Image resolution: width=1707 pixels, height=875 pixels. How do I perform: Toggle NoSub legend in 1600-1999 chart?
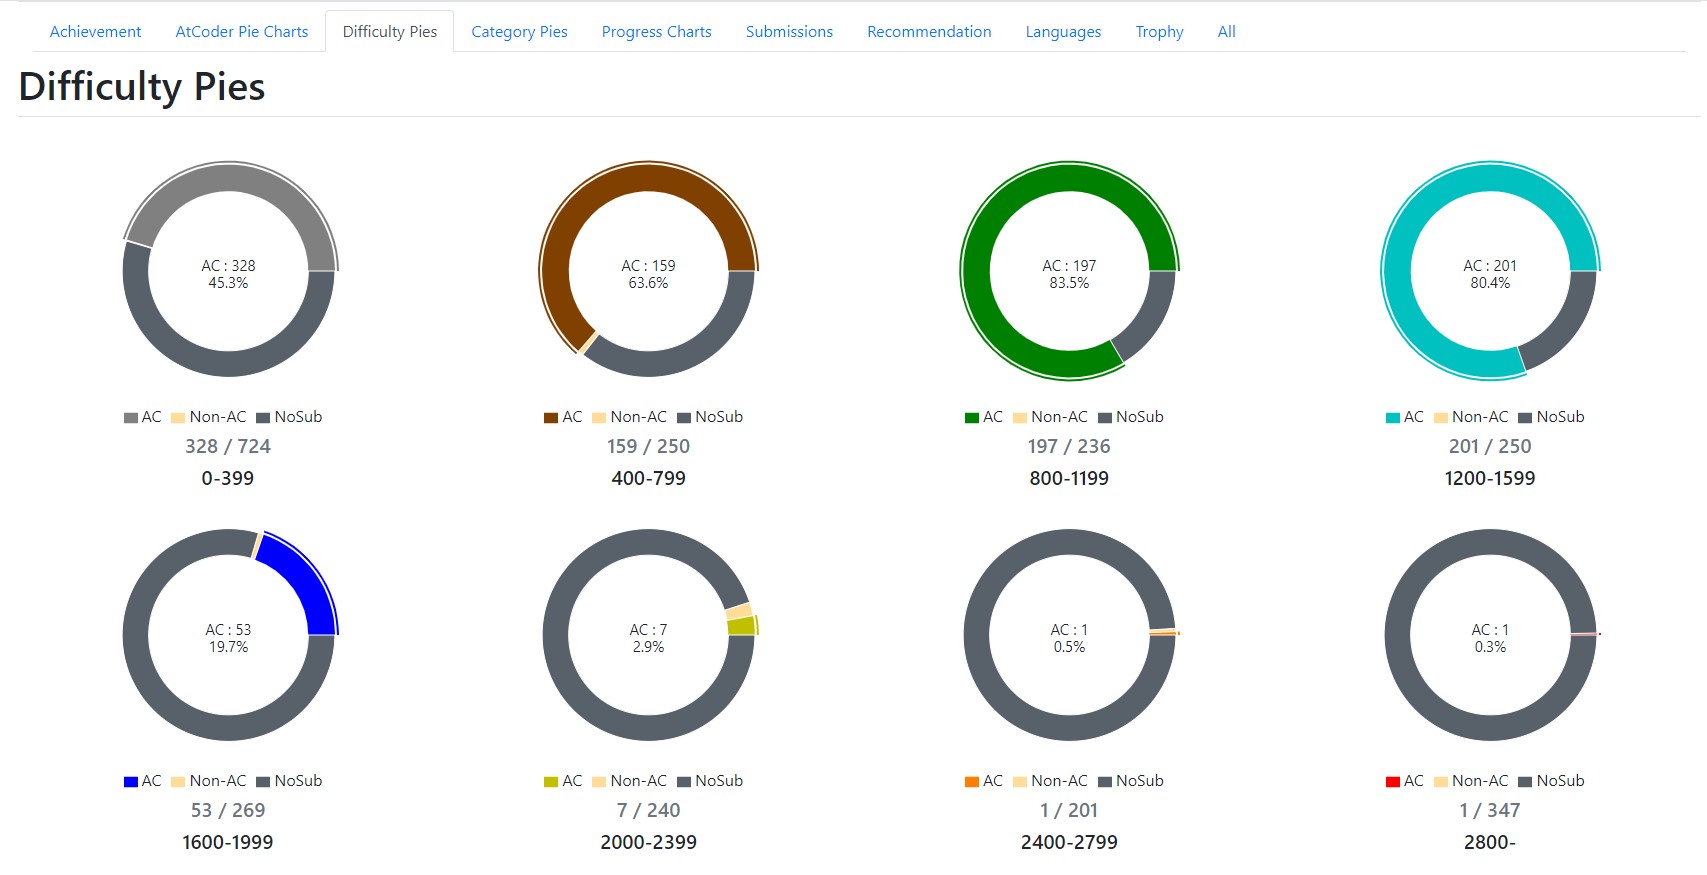(289, 781)
